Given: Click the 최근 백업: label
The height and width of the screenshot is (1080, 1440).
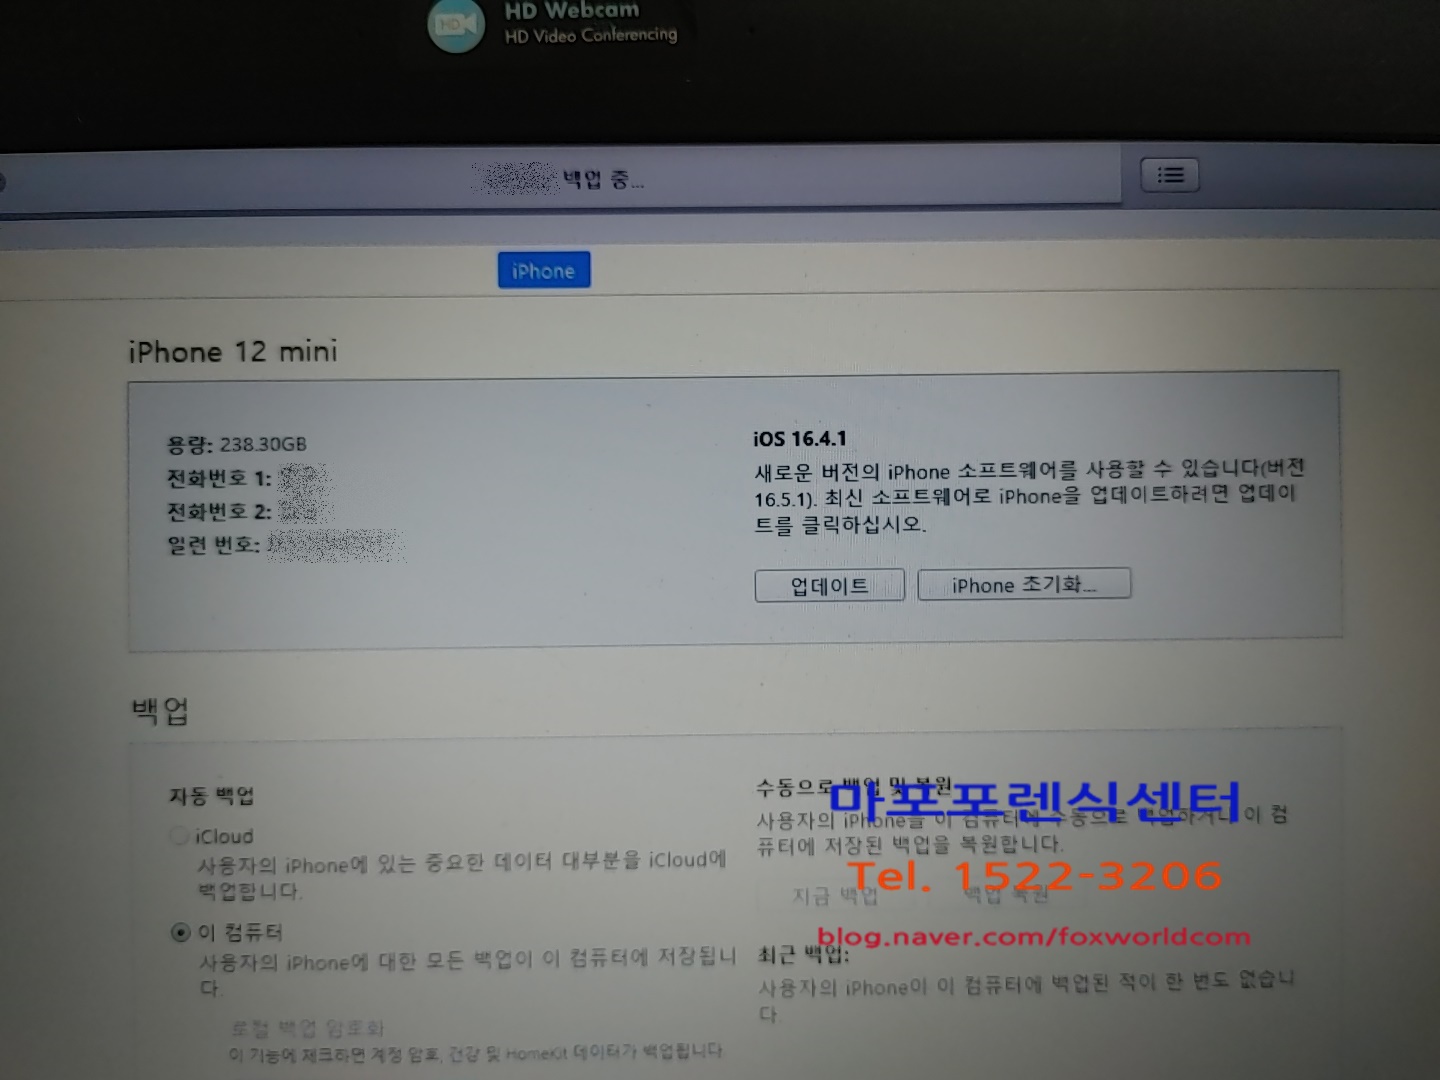Looking at the screenshot, I should [803, 955].
